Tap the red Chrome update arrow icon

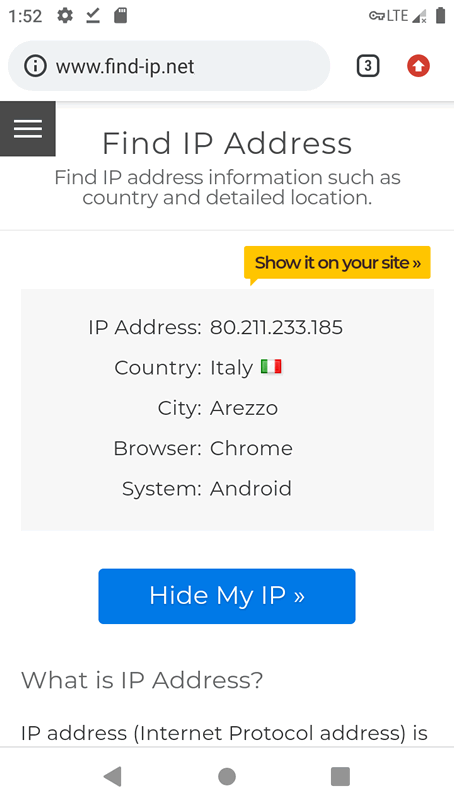418,66
